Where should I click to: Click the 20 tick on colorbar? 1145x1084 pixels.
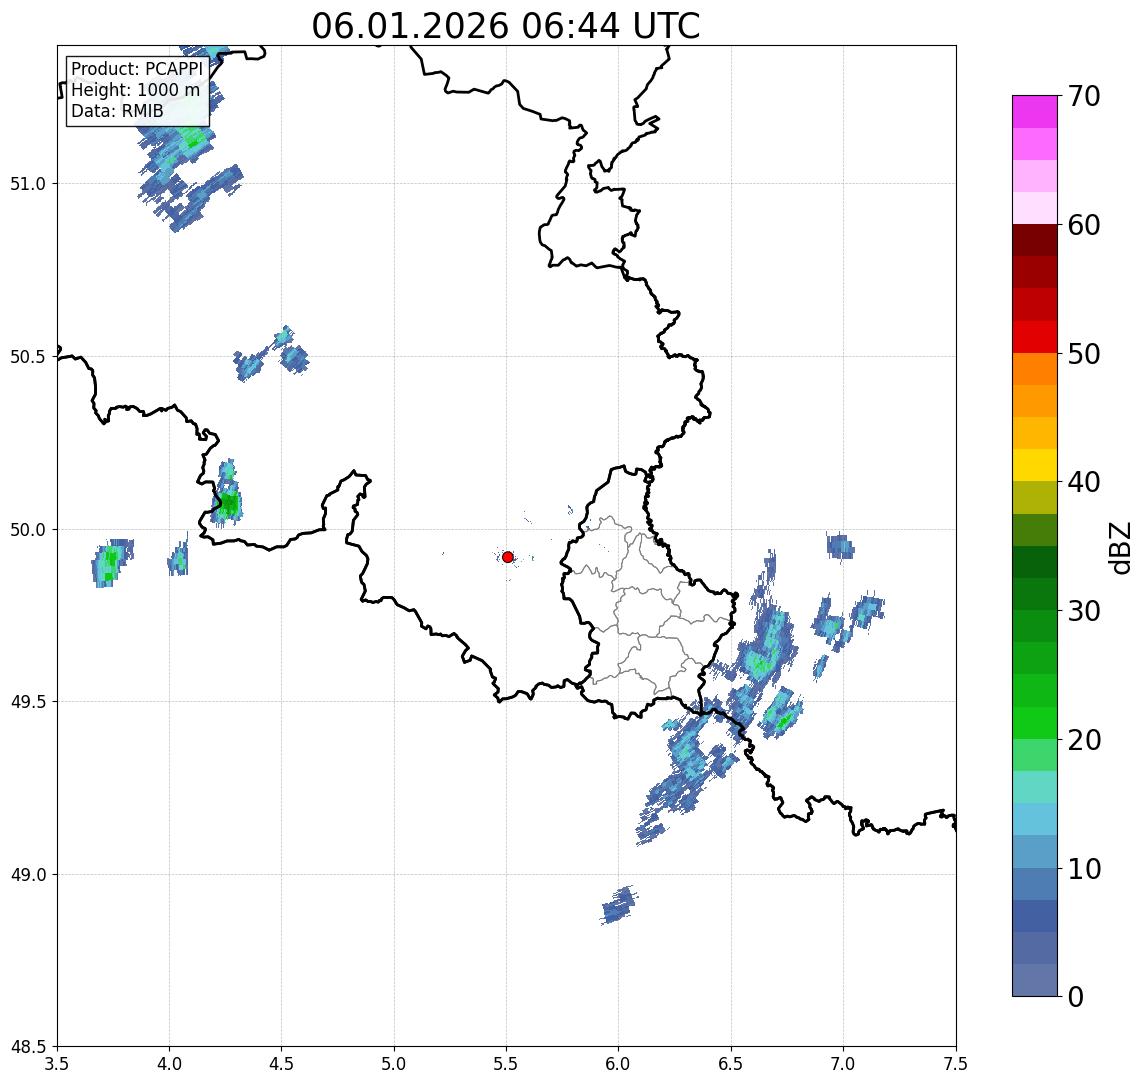tap(1084, 740)
